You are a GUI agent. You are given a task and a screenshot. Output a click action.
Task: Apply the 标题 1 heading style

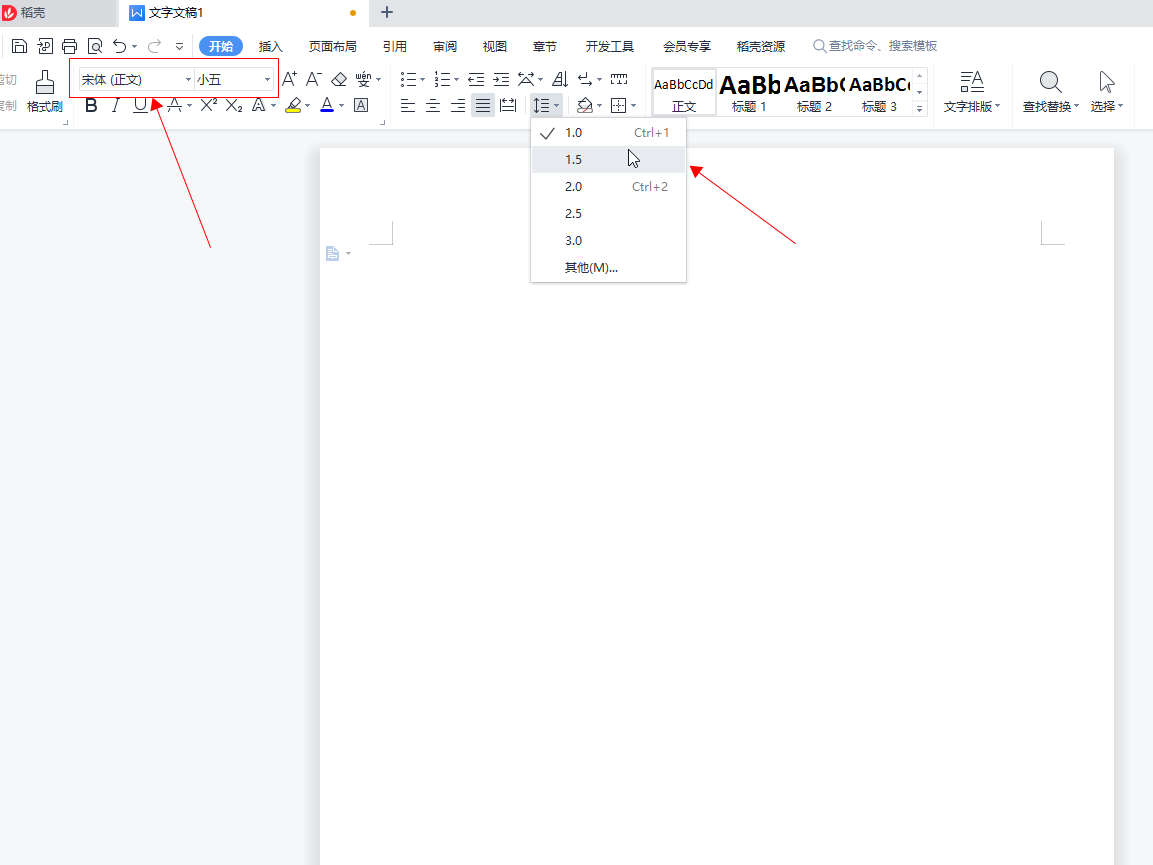(749, 91)
